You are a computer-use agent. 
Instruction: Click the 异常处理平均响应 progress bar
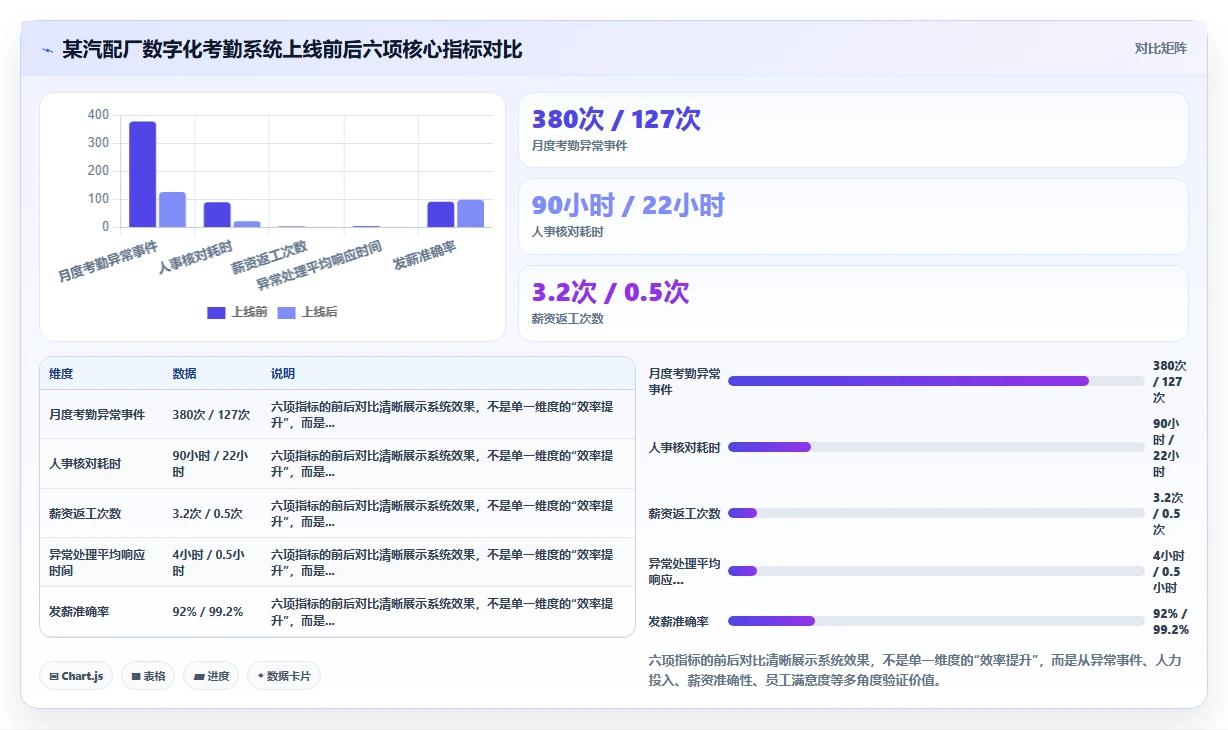936,571
